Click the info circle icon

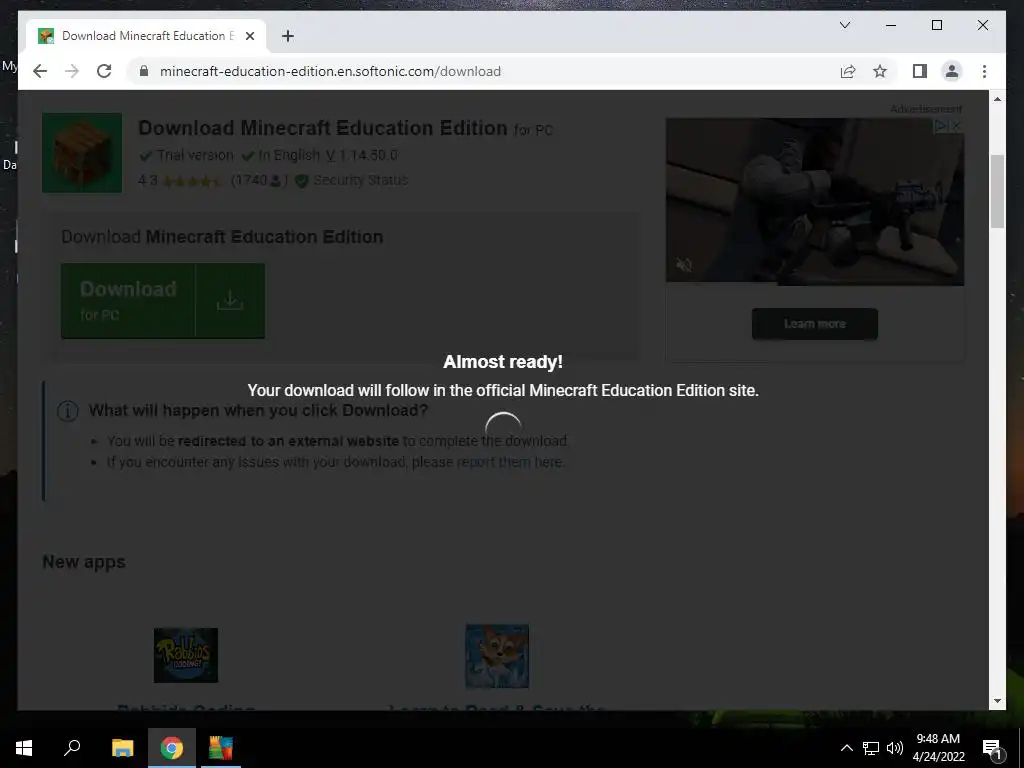point(67,411)
